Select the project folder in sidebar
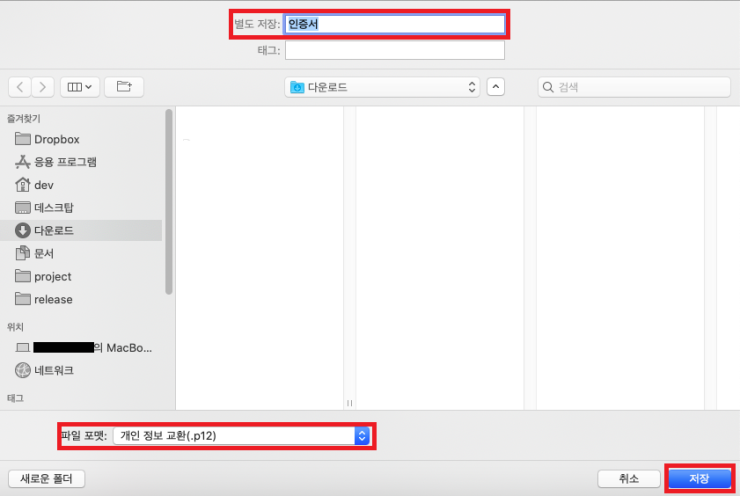The height and width of the screenshot is (496, 740). (52, 277)
